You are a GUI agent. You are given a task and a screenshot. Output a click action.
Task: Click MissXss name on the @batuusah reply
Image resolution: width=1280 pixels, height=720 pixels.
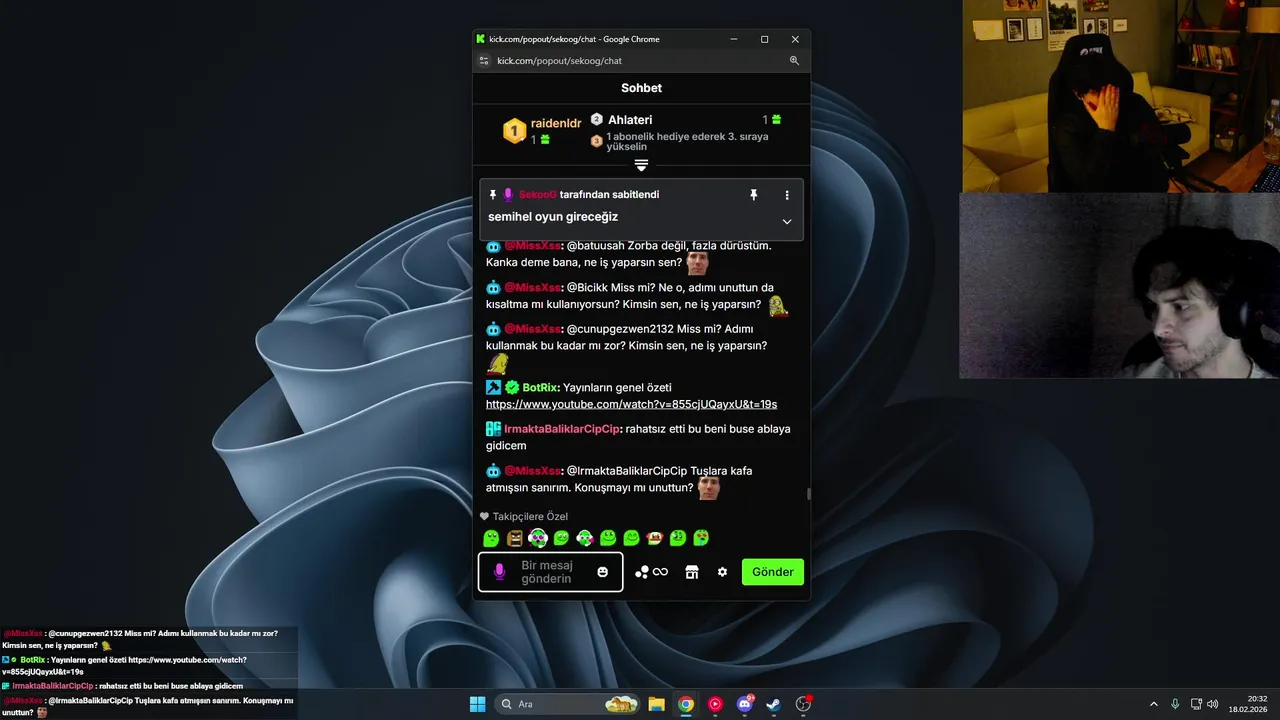pyautogui.click(x=532, y=246)
